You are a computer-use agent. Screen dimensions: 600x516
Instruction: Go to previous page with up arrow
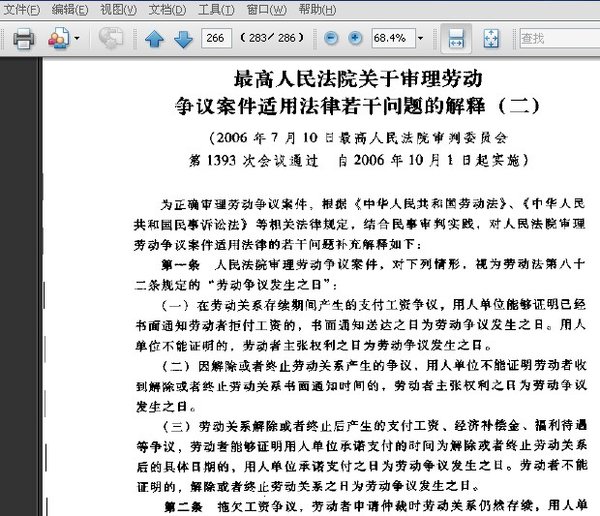pyautogui.click(x=154, y=39)
